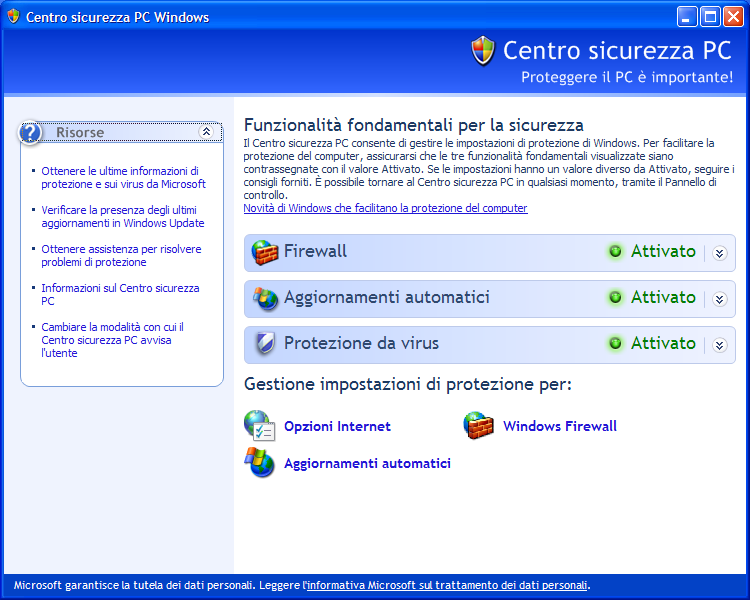Image resolution: width=750 pixels, height=600 pixels.
Task: Maximize the Centro sicurezza PC window
Action: click(710, 16)
